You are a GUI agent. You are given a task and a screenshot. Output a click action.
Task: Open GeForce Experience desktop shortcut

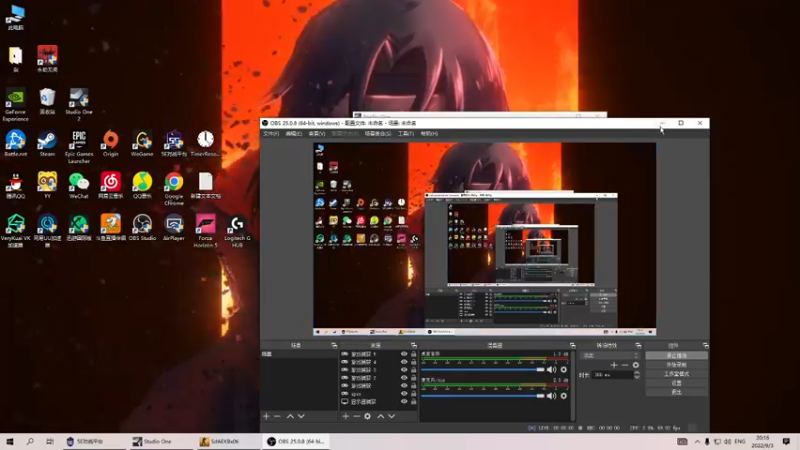[x=15, y=105]
